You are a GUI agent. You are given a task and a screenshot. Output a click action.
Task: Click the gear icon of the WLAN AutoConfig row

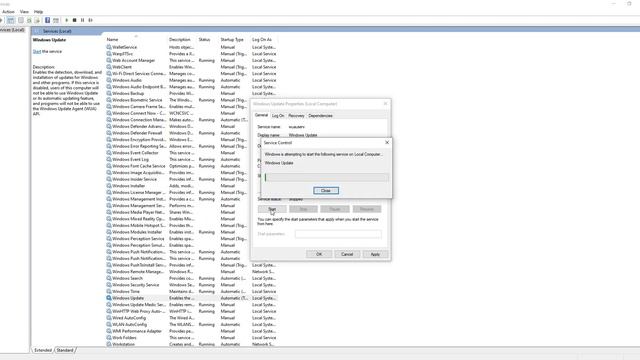(109, 324)
